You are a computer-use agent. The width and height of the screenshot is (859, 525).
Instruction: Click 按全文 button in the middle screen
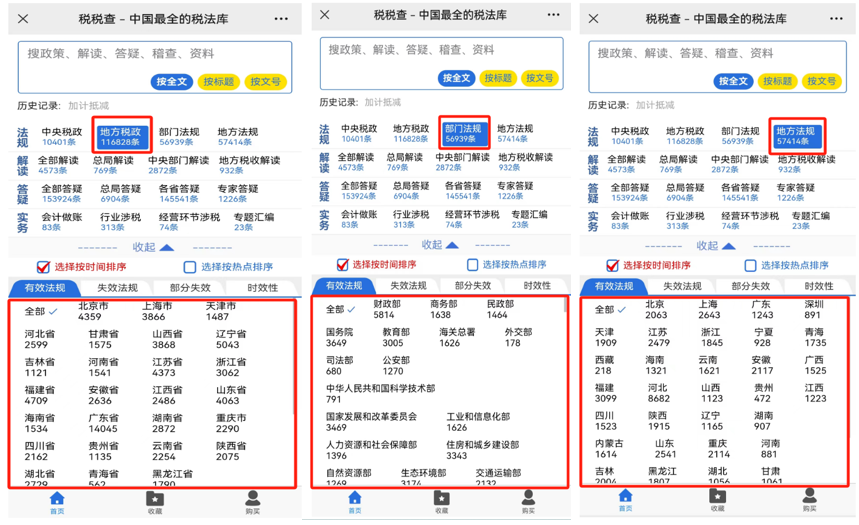456,78
